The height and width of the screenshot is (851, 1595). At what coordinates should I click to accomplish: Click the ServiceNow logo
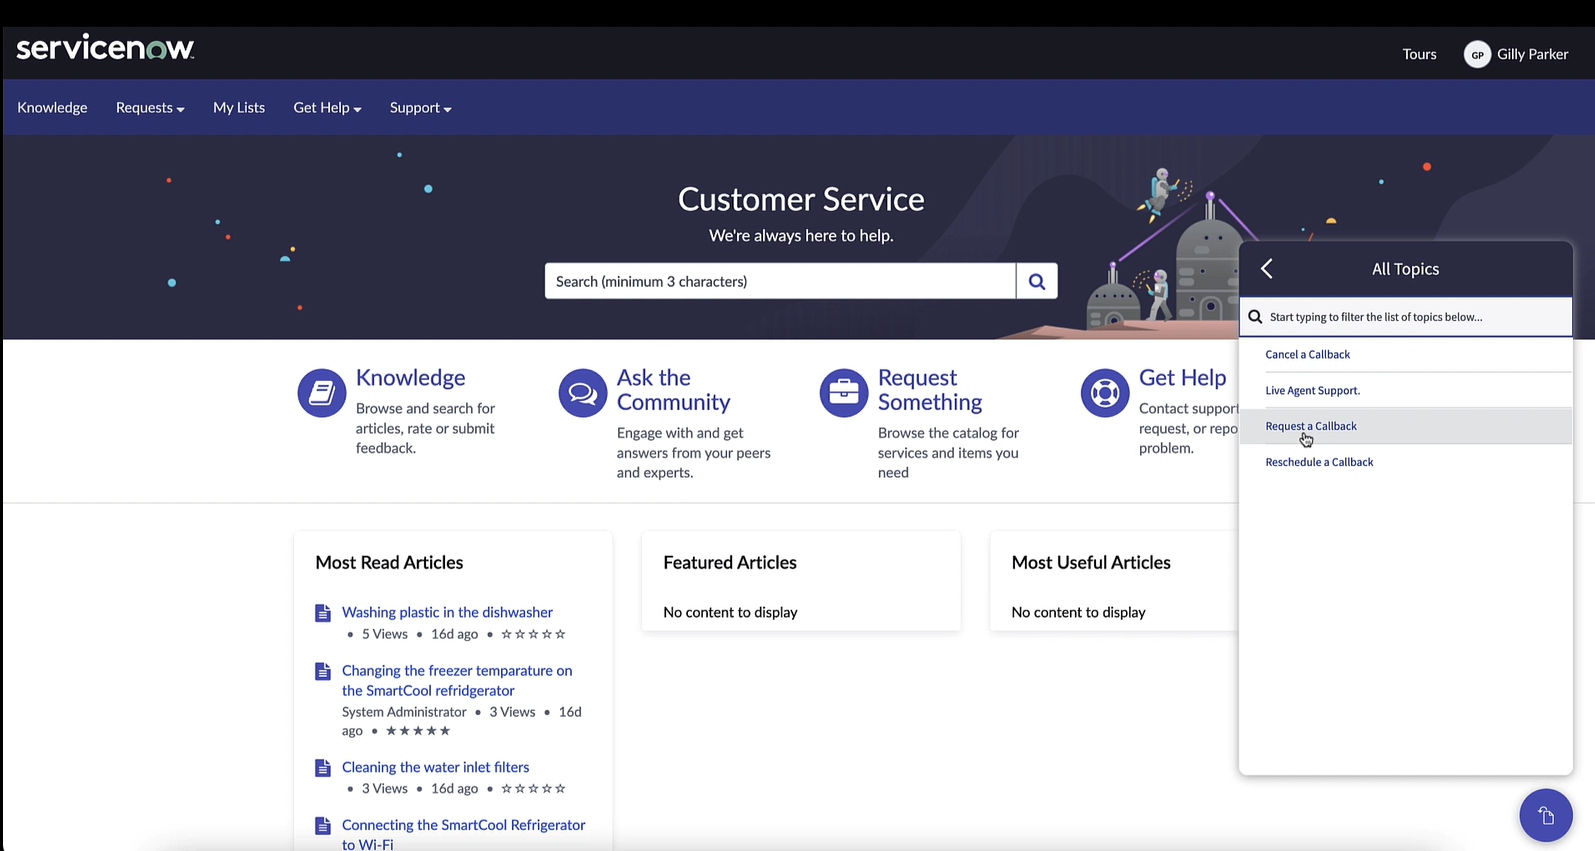pos(105,48)
